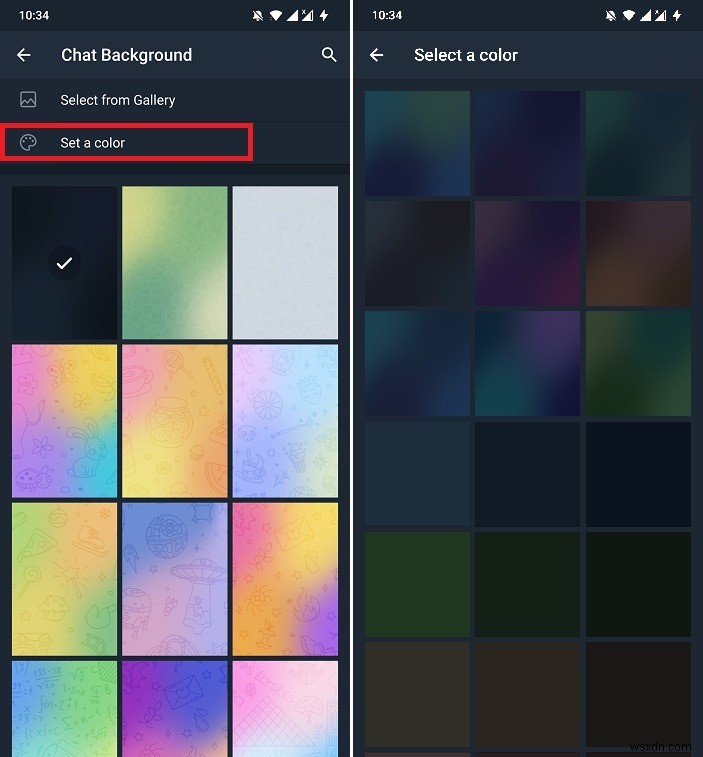
Task: Select purple-magenta gradient color, second row
Action: 528,253
